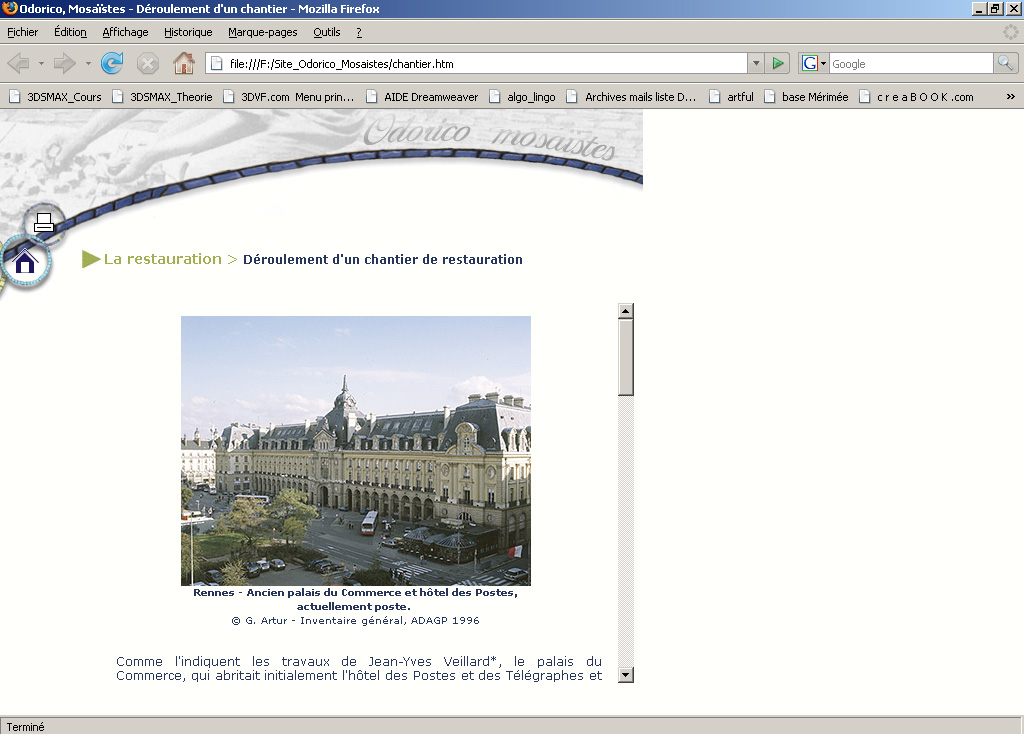Open the 3DSMAX_Cours bookmark
This screenshot has height=734, width=1024.
pyautogui.click(x=56, y=97)
